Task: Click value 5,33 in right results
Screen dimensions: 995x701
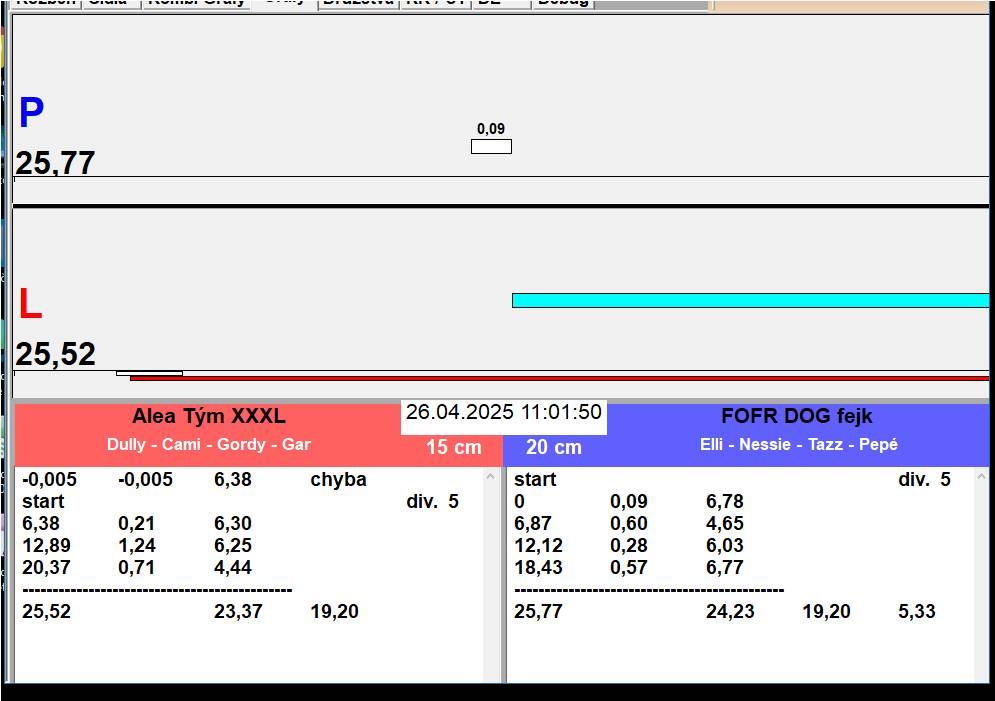Action: tap(916, 611)
